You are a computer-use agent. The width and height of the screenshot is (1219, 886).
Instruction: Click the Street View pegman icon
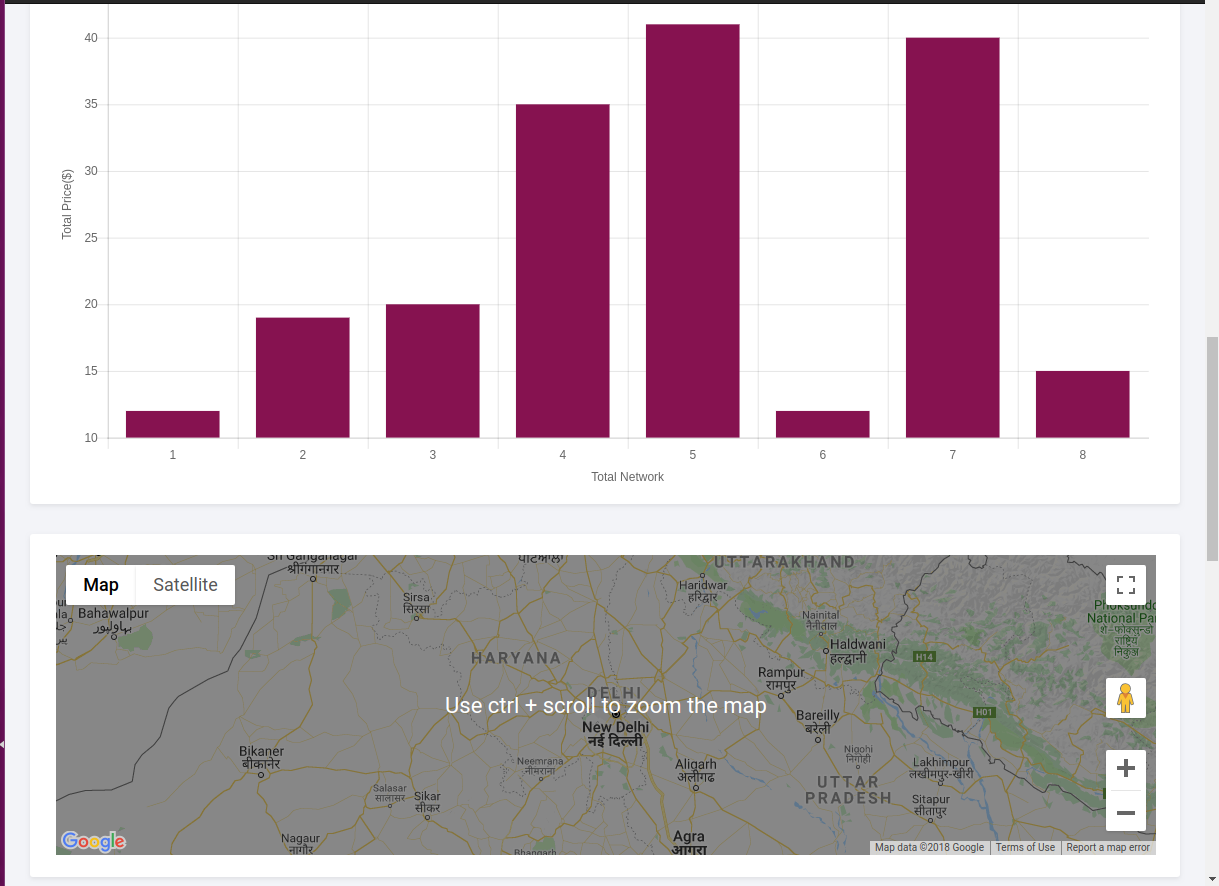[1126, 698]
